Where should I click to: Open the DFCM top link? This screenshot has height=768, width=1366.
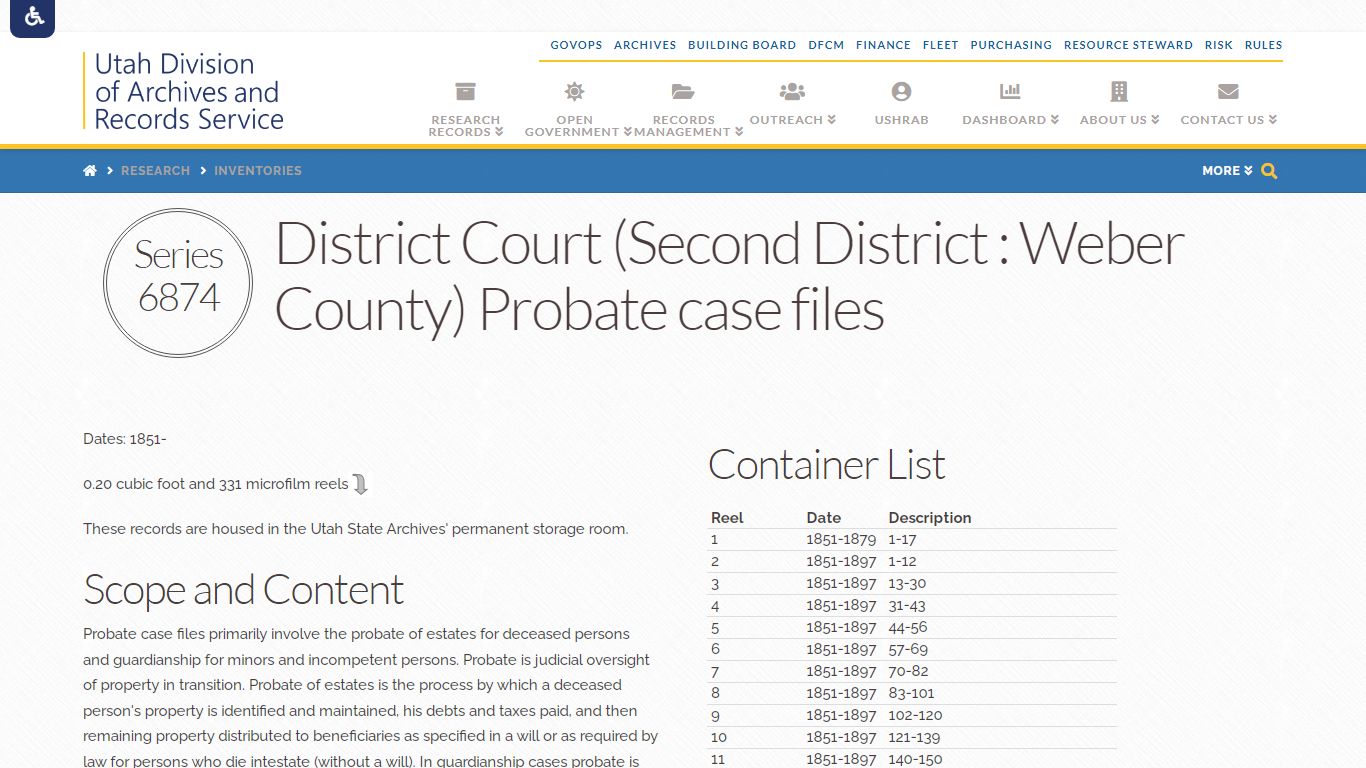coord(826,45)
